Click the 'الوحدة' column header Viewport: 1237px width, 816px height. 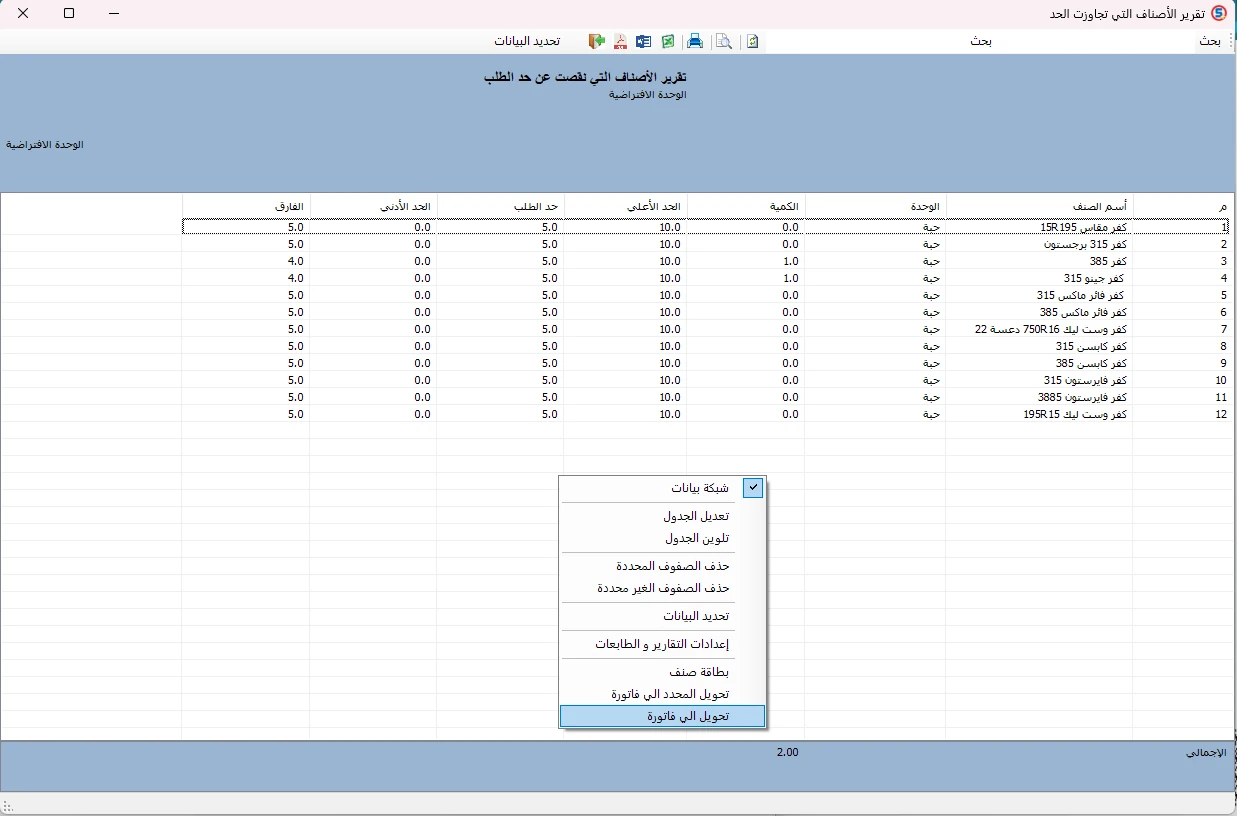pyautogui.click(x=875, y=205)
